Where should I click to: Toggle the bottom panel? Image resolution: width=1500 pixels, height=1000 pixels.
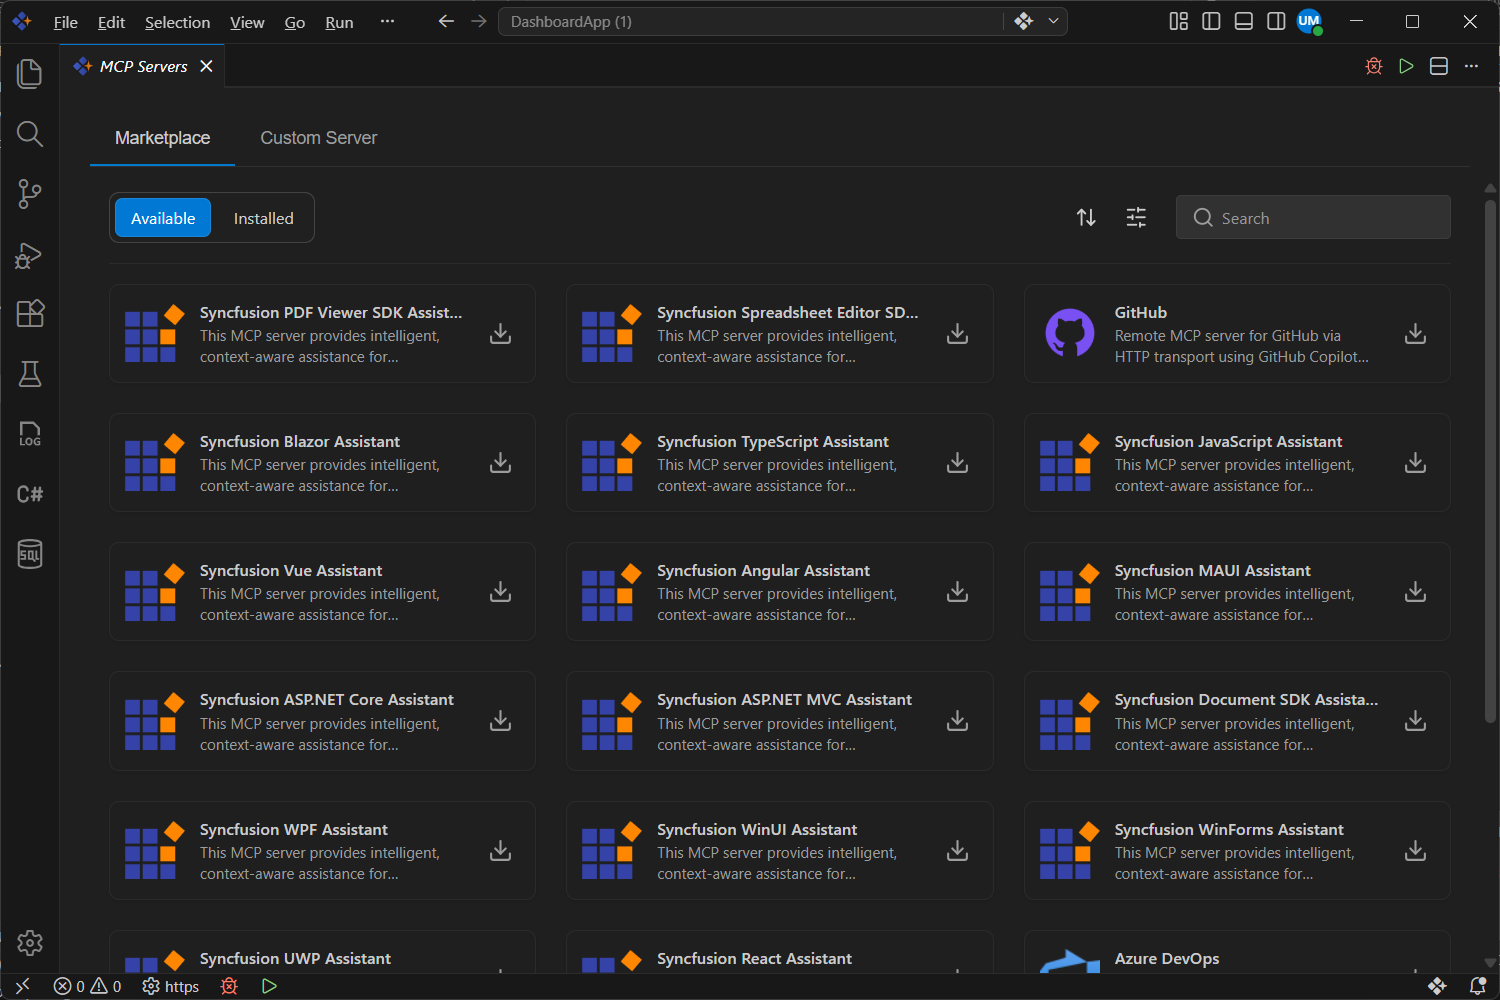point(1244,21)
